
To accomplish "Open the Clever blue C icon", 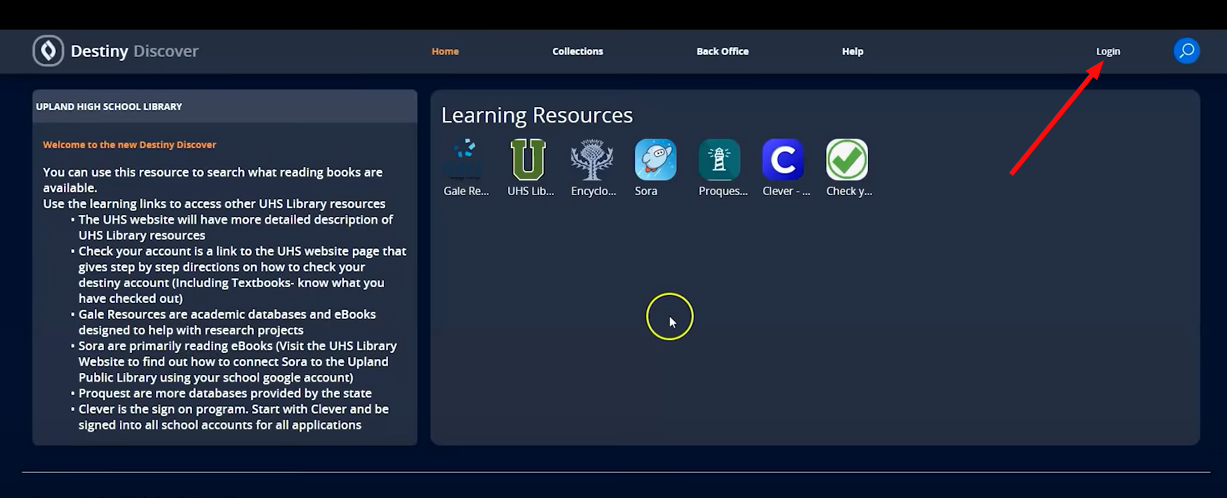I will tap(783, 159).
